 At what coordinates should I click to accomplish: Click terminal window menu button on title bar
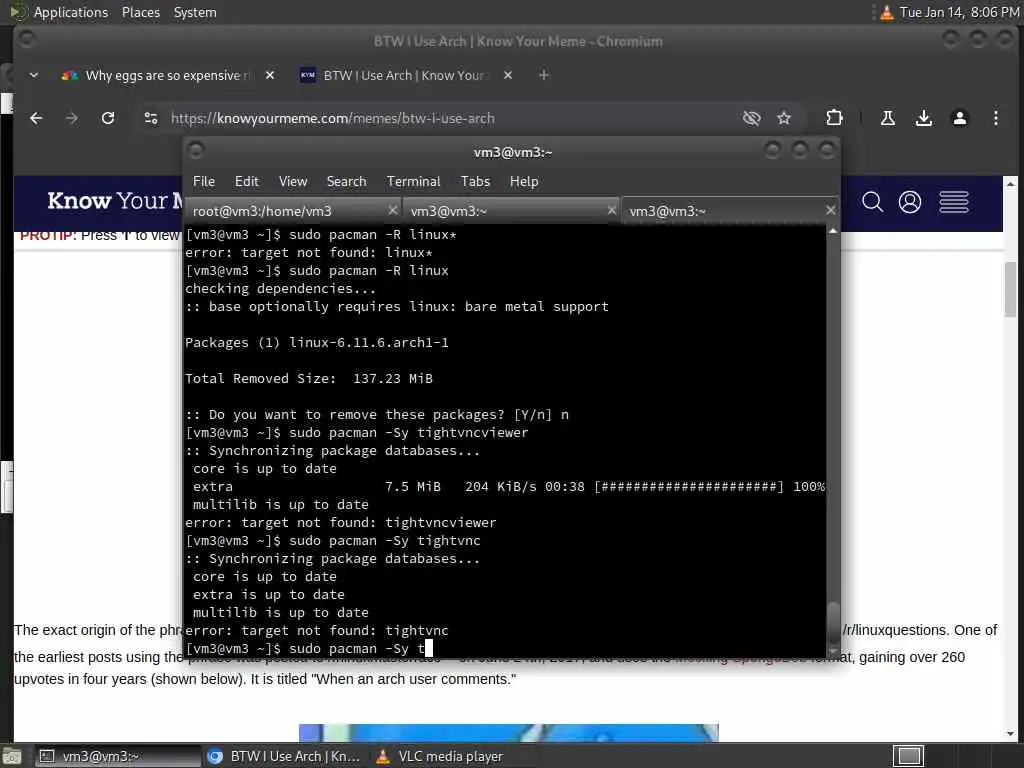coord(196,151)
